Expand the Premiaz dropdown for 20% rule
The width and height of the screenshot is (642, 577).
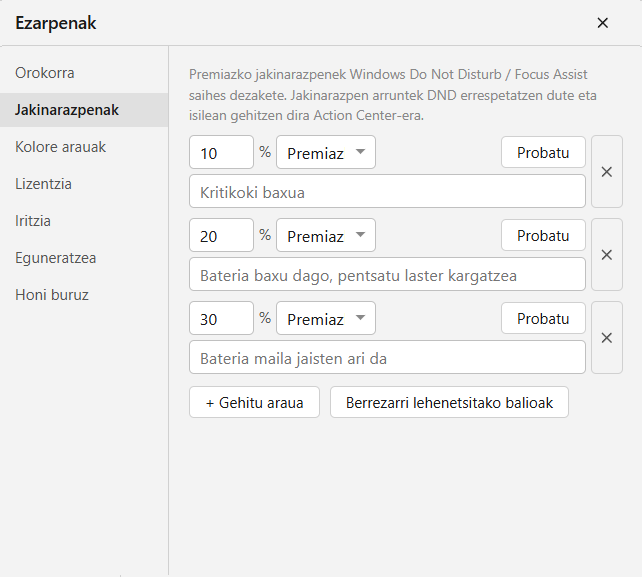326,235
